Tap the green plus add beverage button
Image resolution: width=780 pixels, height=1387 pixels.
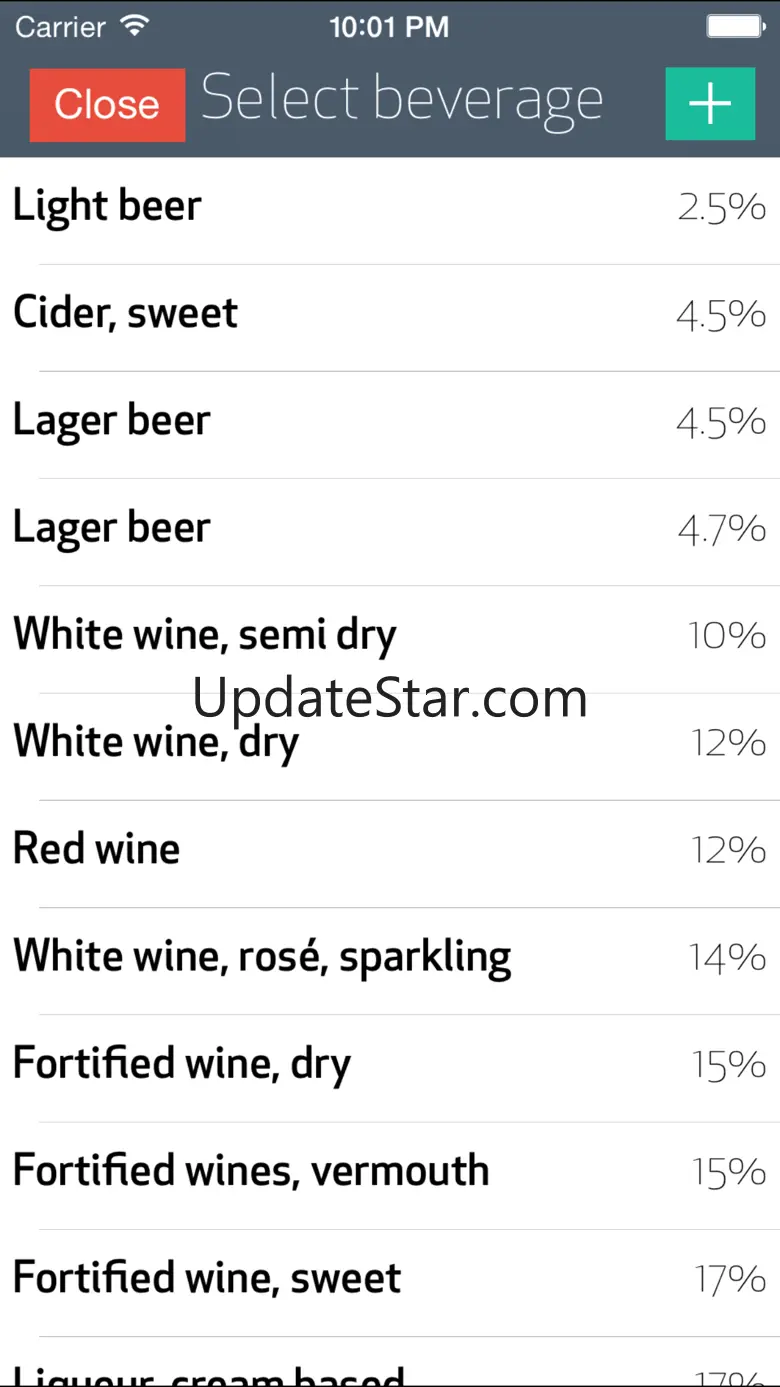point(710,104)
